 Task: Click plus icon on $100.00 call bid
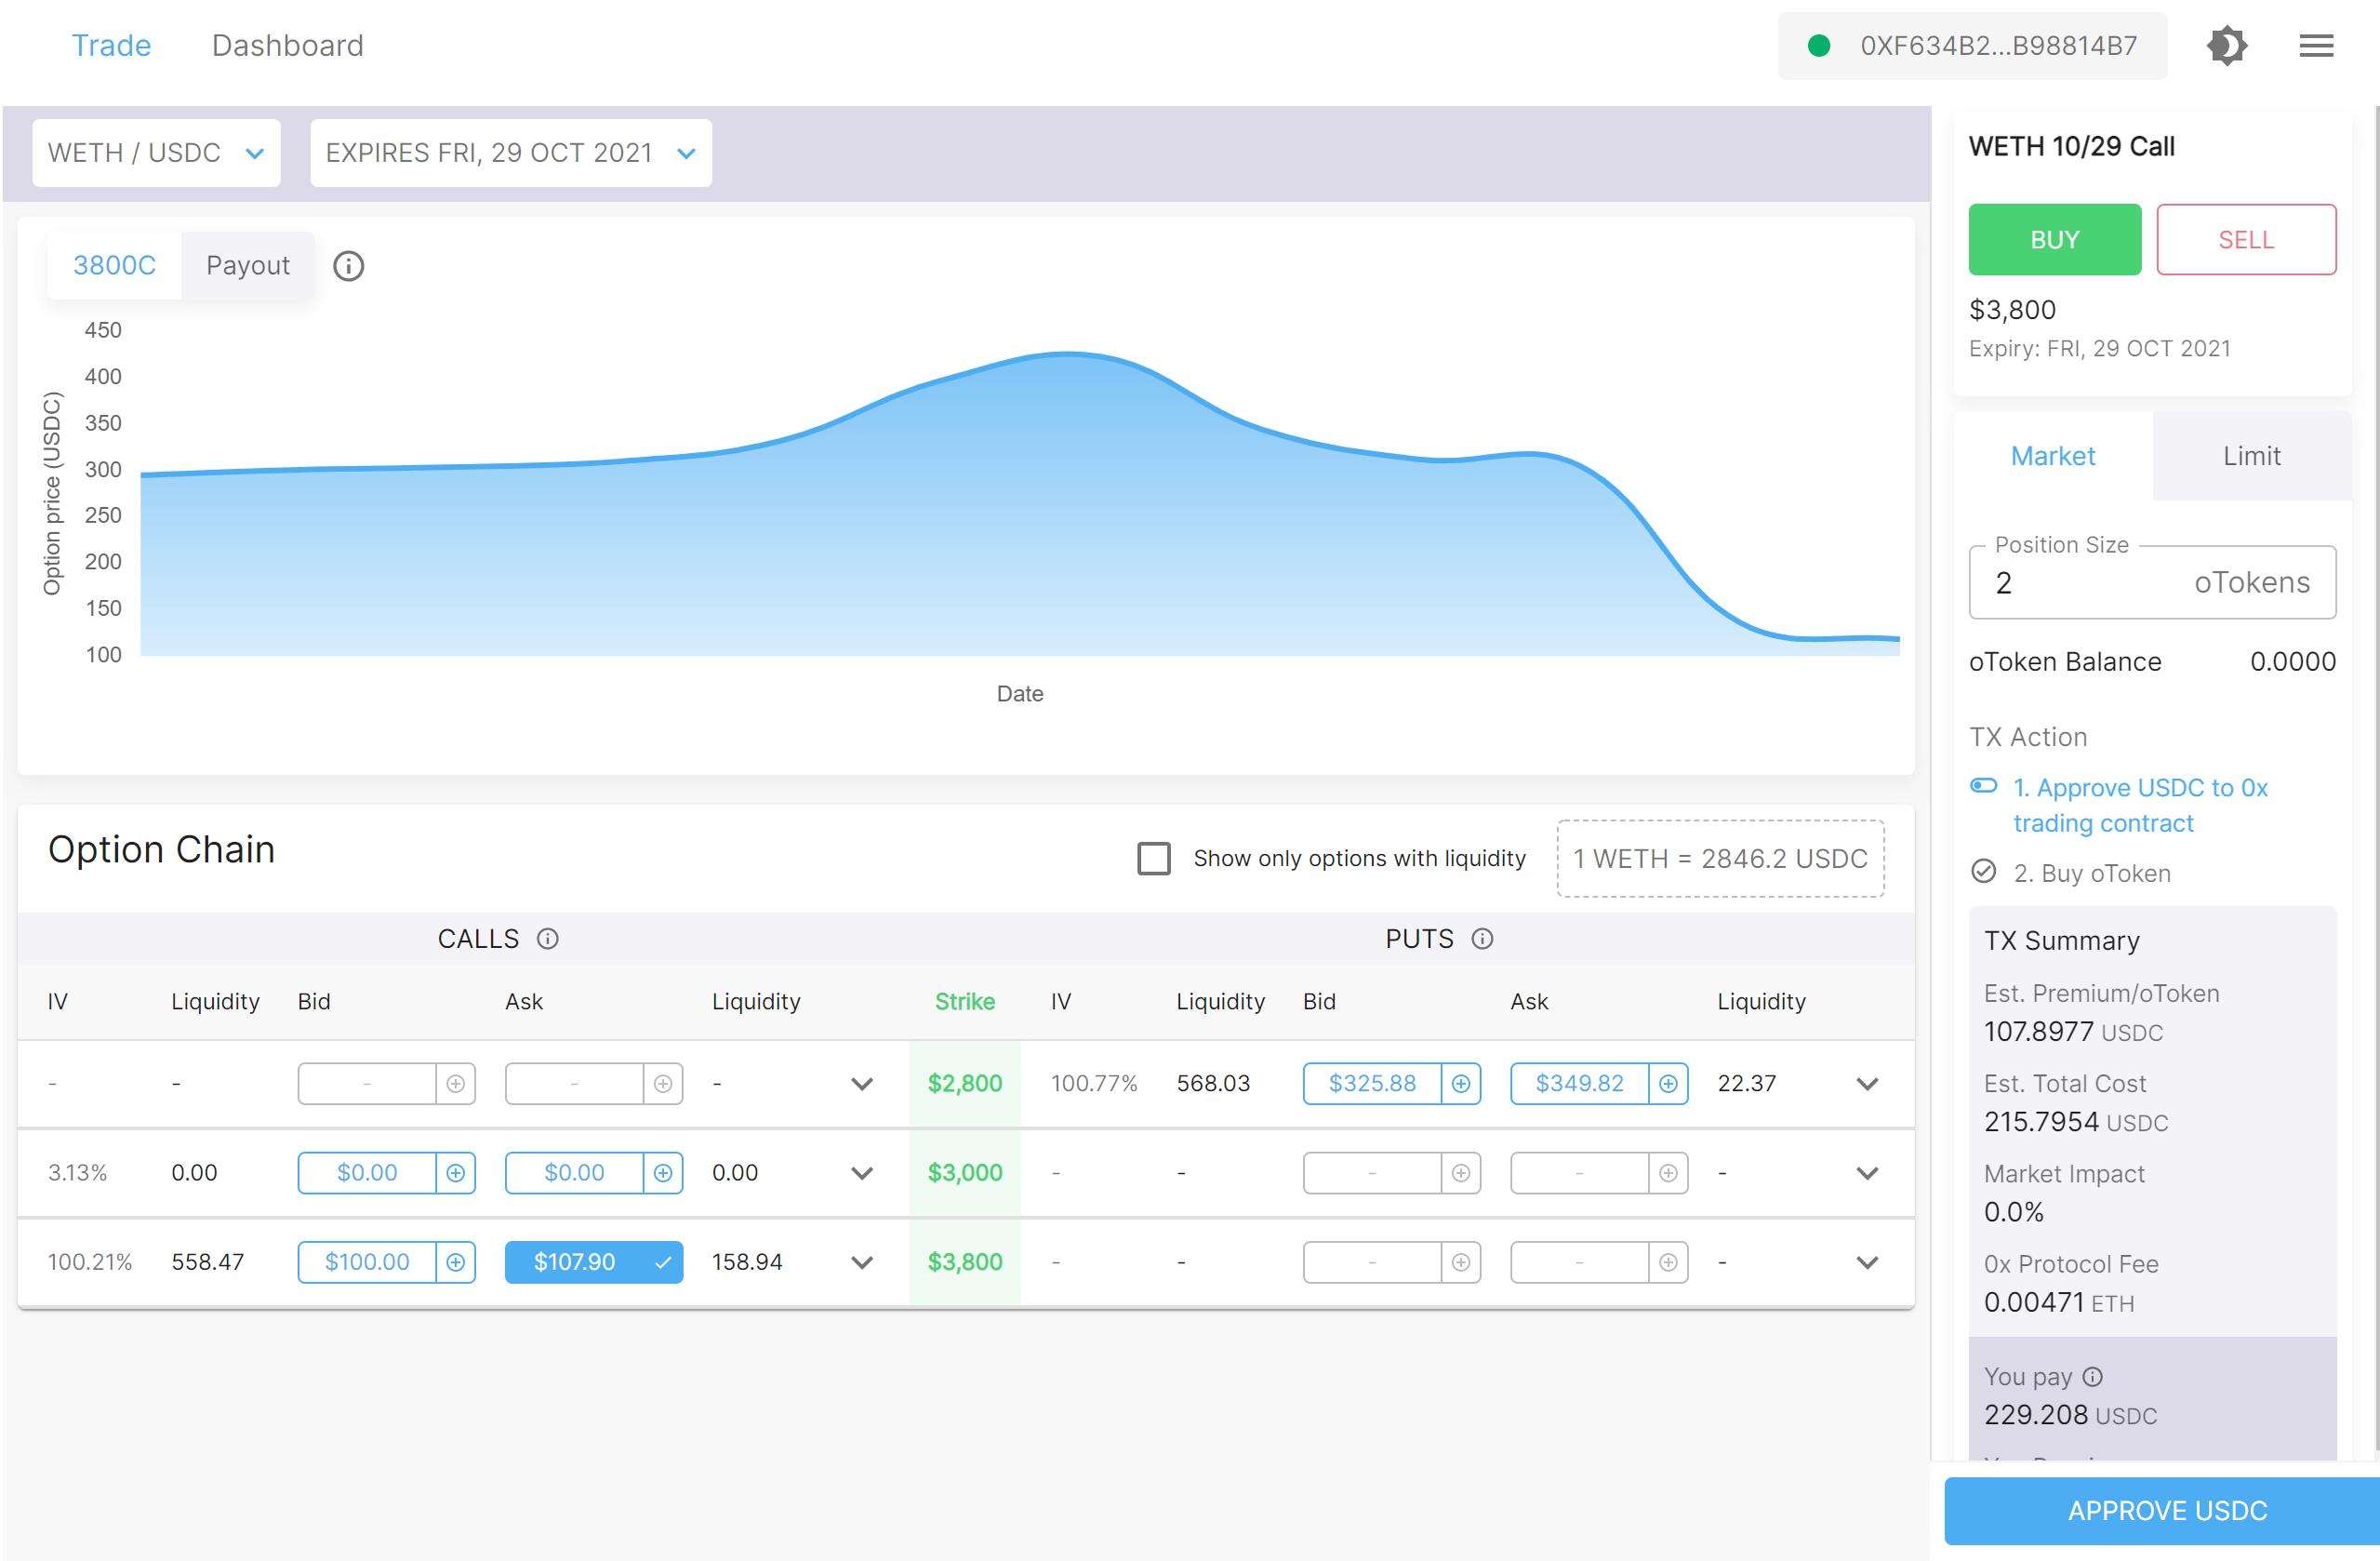(455, 1262)
